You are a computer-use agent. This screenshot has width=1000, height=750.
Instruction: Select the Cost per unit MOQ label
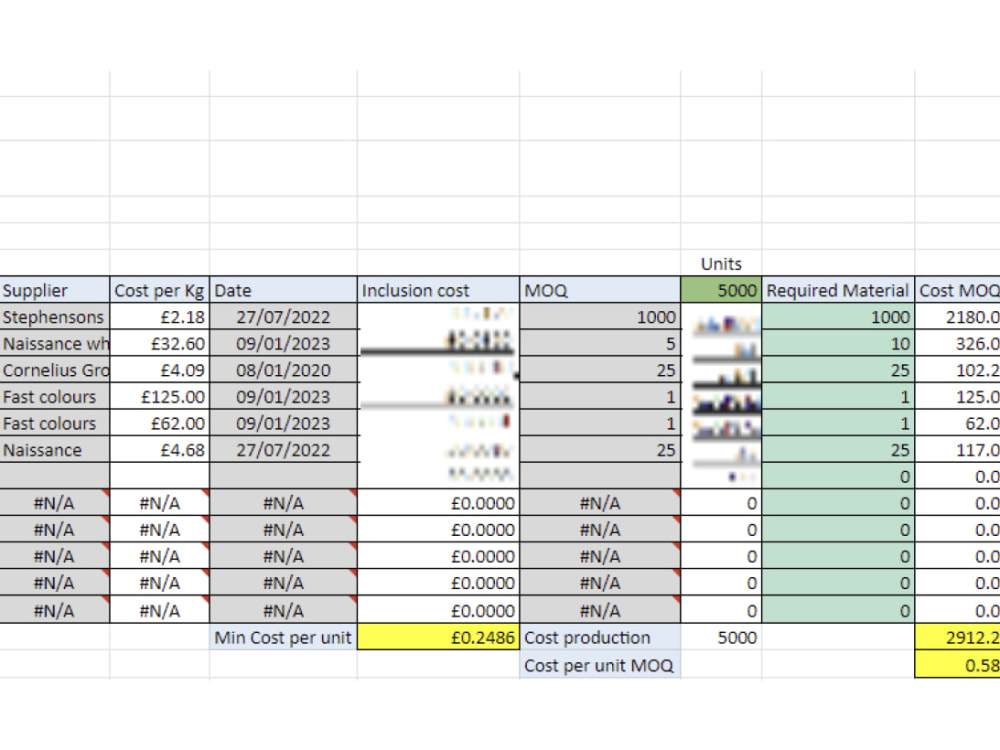click(599, 665)
